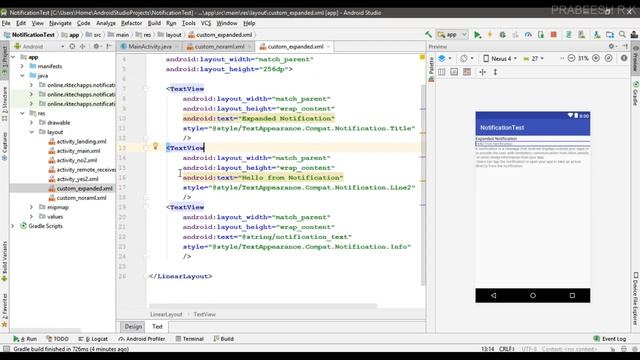
Task: Click the red Stop icon
Action: click(x=553, y=35)
